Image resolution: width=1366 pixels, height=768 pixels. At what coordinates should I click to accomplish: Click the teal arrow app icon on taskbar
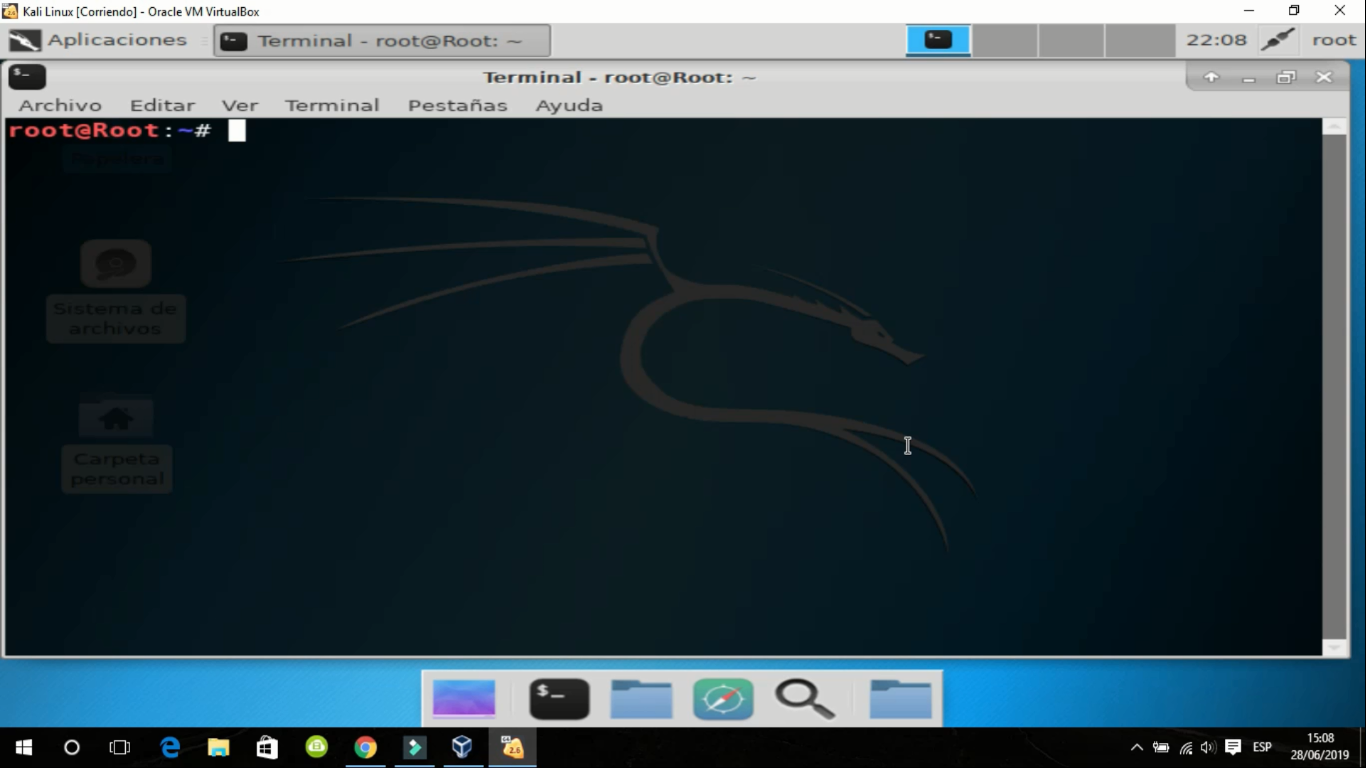click(414, 747)
